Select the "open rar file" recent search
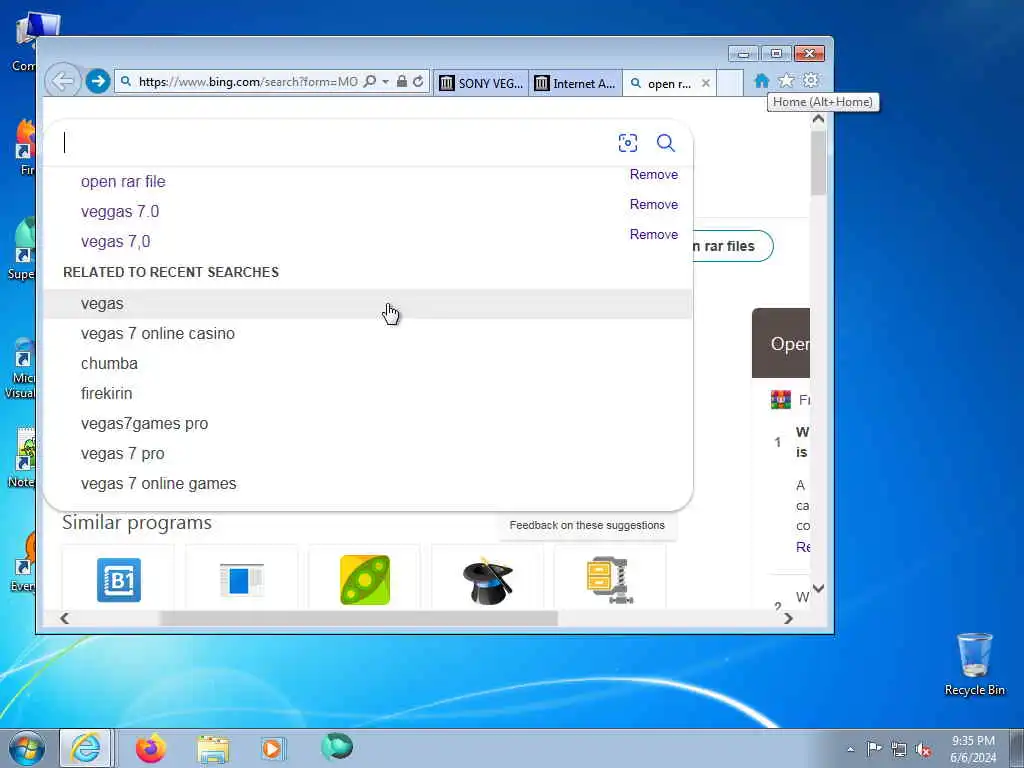The image size is (1024, 768). pyautogui.click(x=123, y=182)
